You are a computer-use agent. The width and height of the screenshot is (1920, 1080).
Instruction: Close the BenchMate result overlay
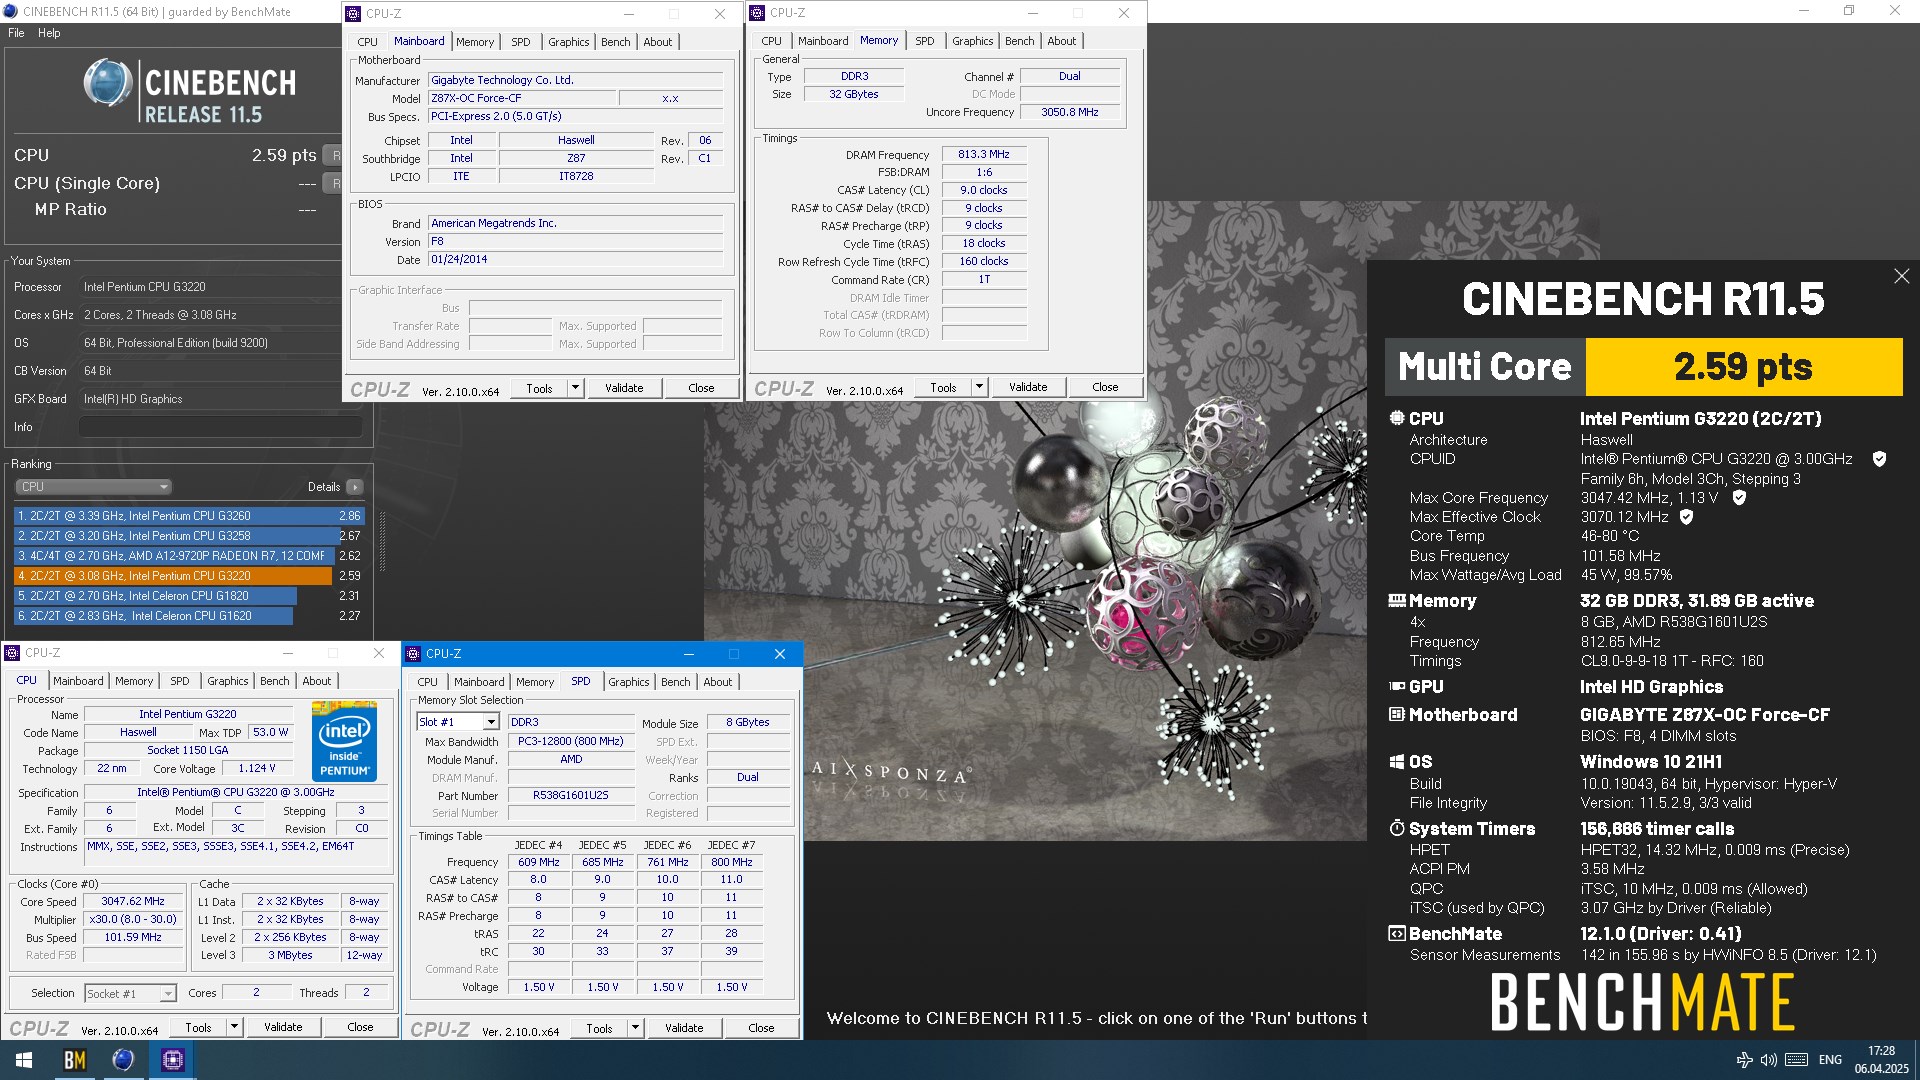point(1901,276)
